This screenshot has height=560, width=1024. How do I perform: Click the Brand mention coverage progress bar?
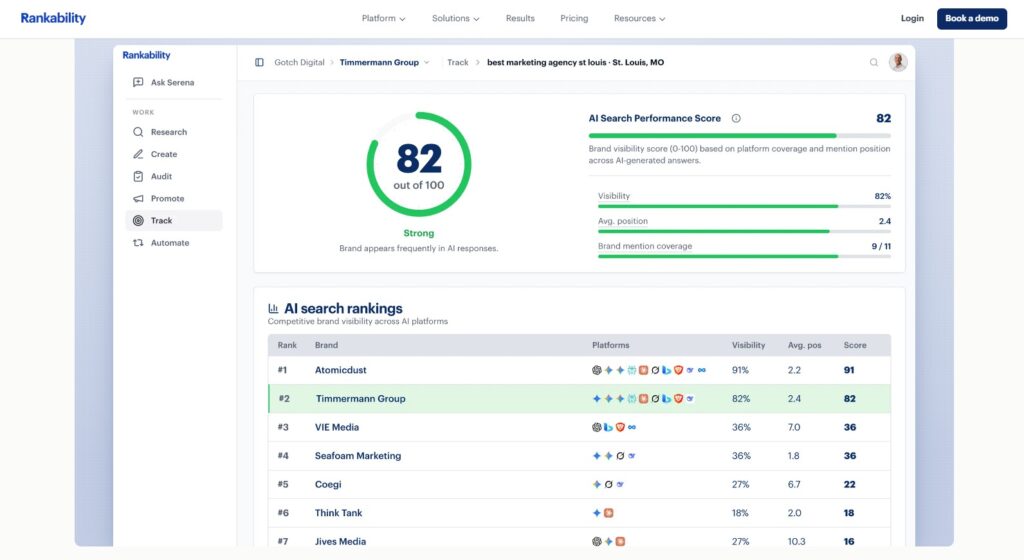(x=744, y=257)
